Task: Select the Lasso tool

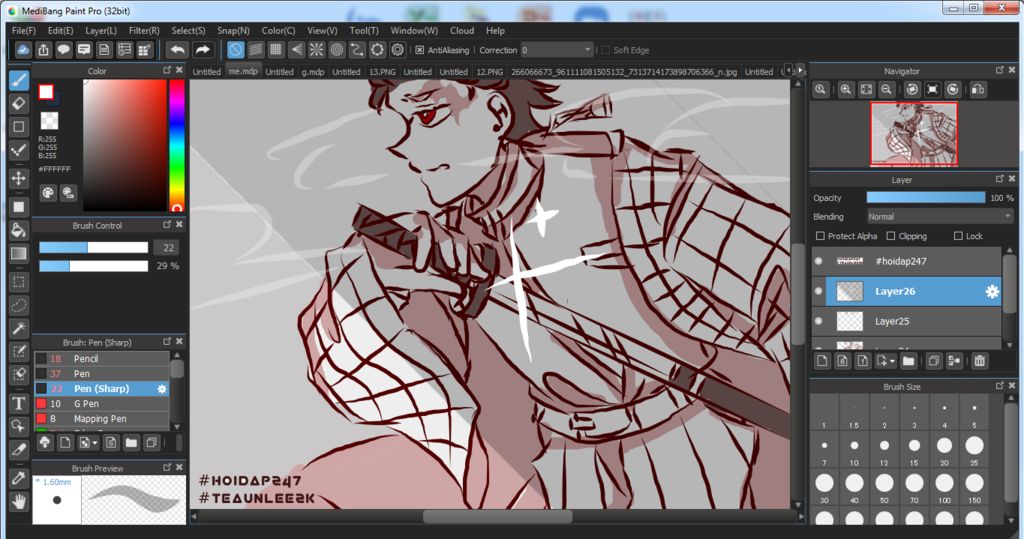Action: tap(19, 305)
